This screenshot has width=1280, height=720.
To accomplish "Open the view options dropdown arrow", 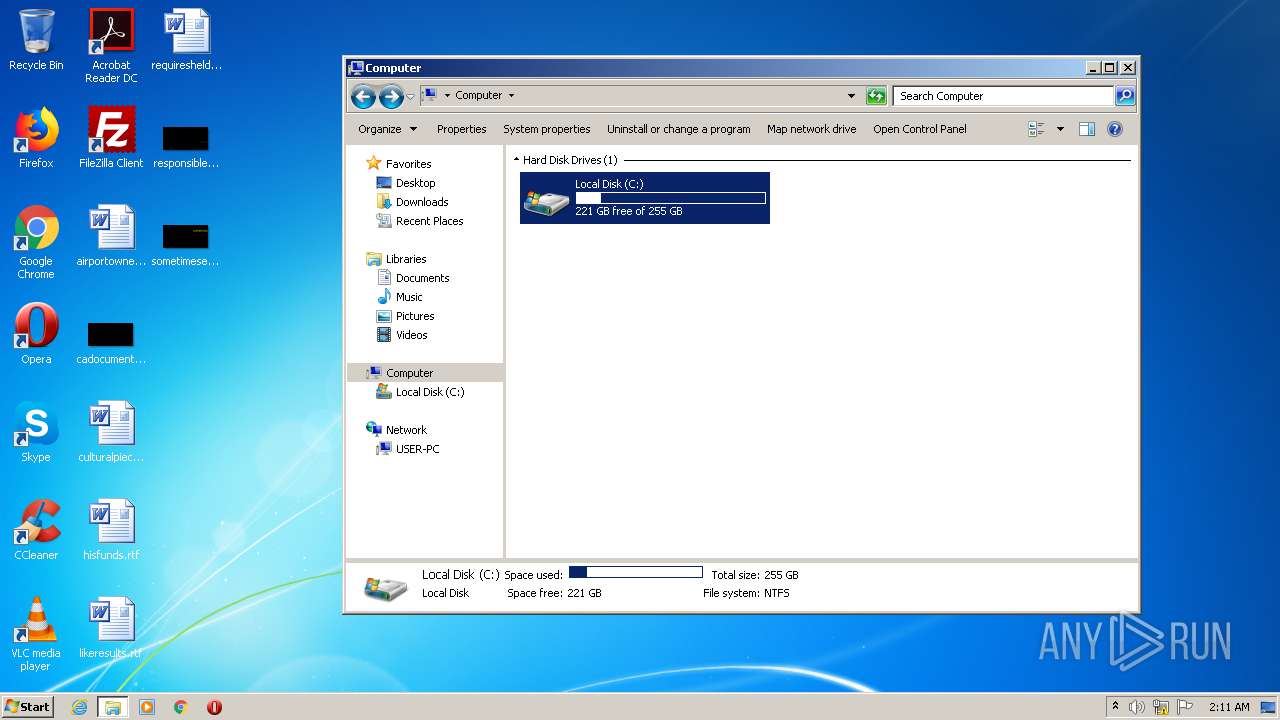I will [1060, 129].
